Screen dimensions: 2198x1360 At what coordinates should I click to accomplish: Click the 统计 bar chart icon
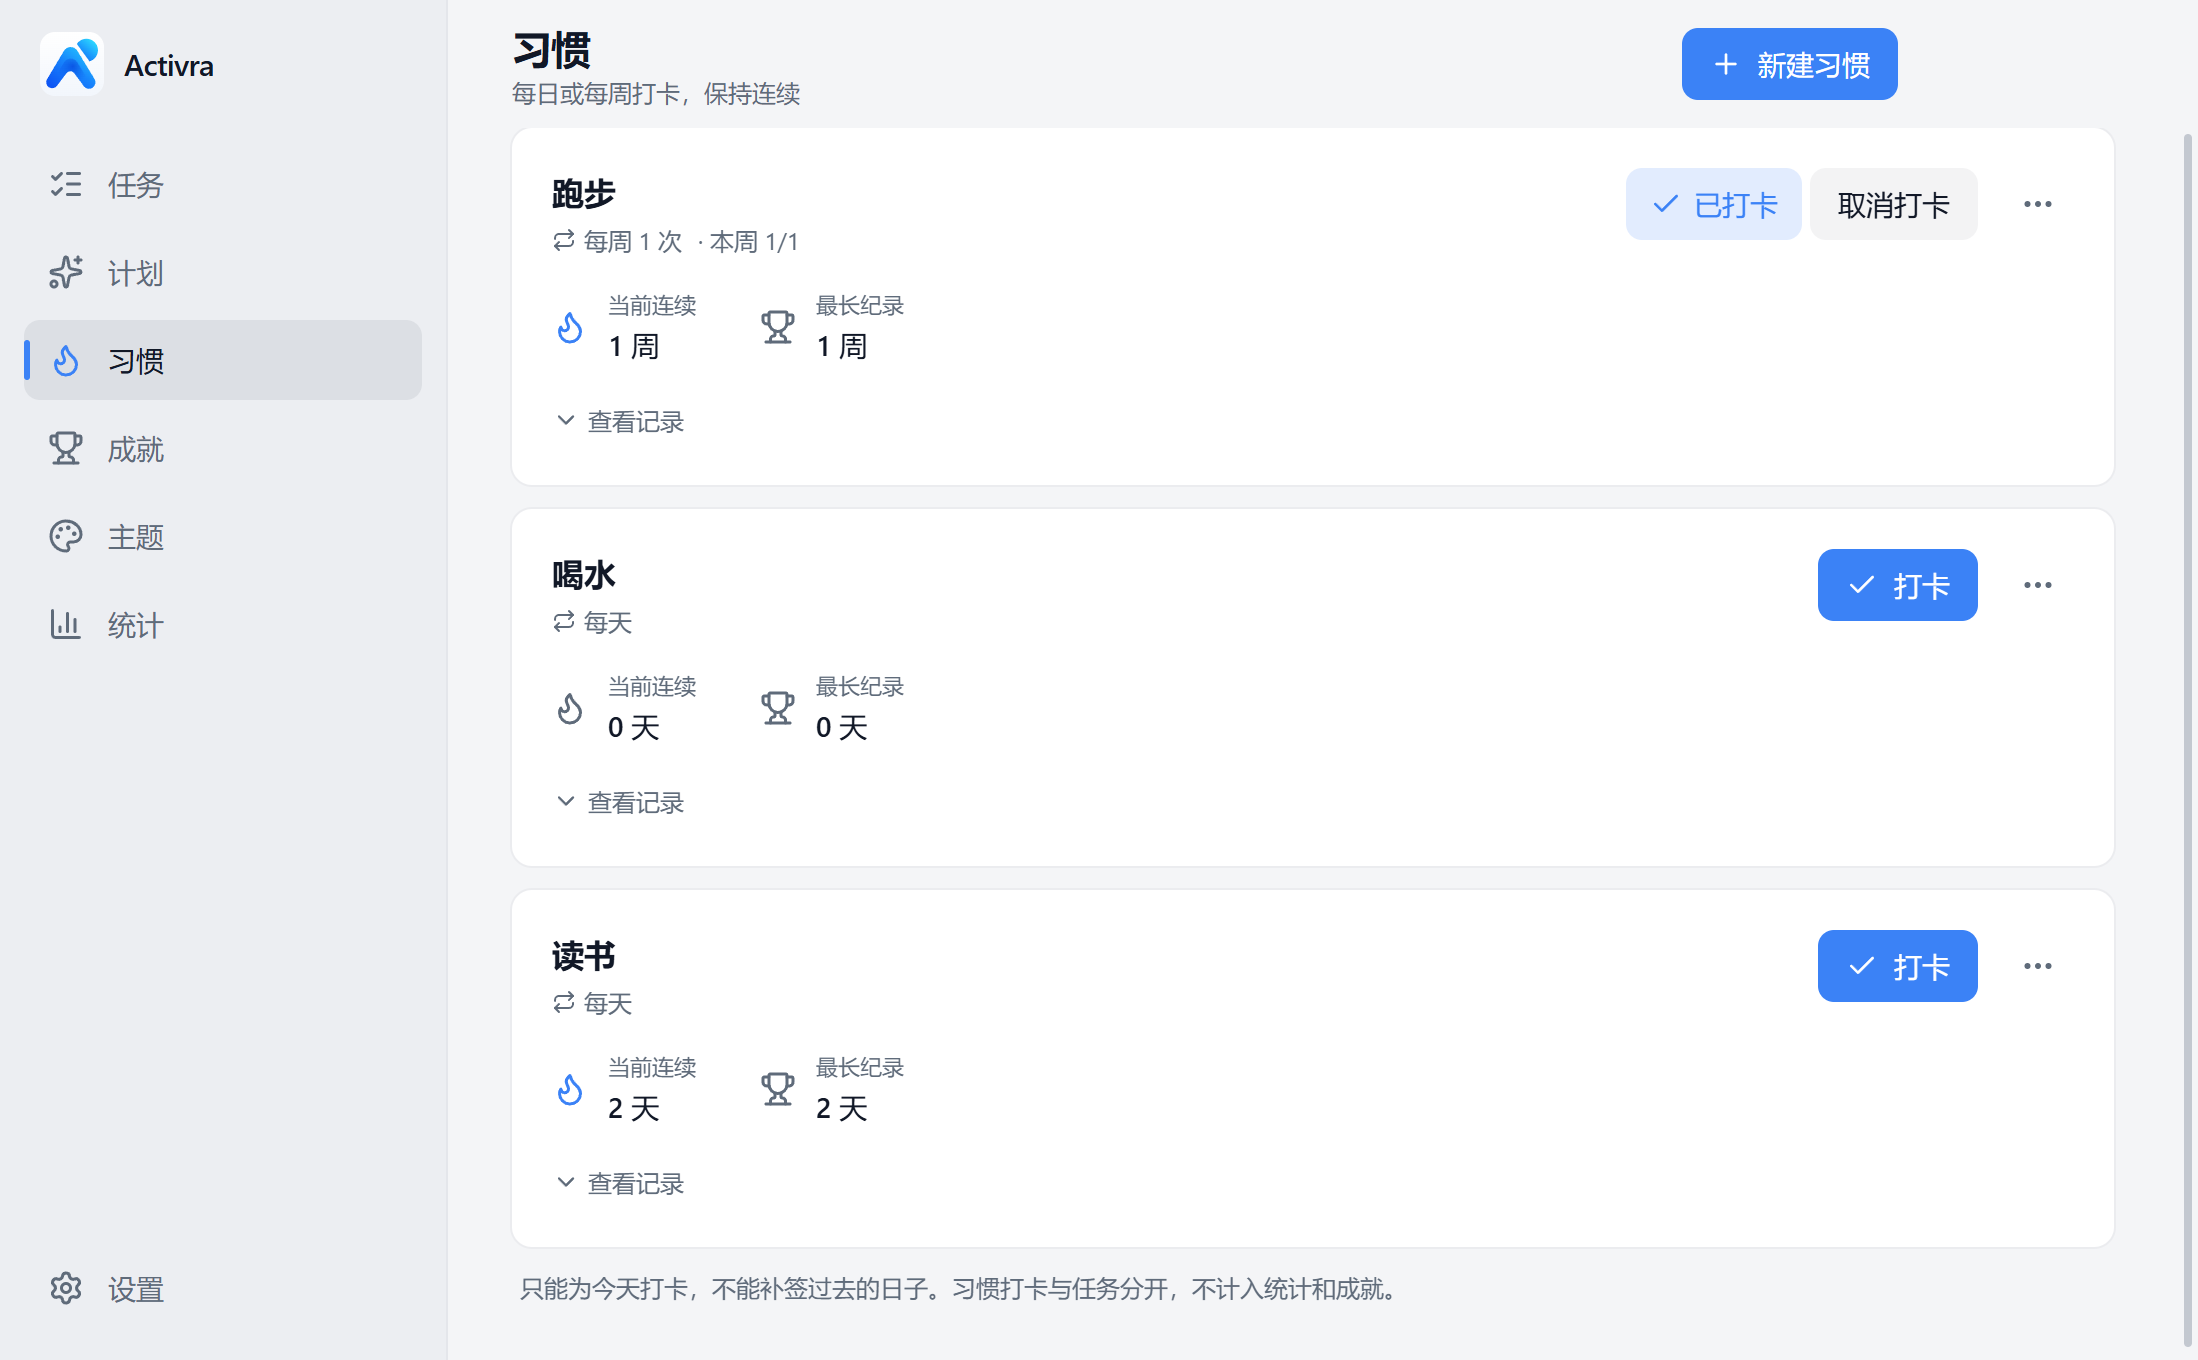point(66,625)
